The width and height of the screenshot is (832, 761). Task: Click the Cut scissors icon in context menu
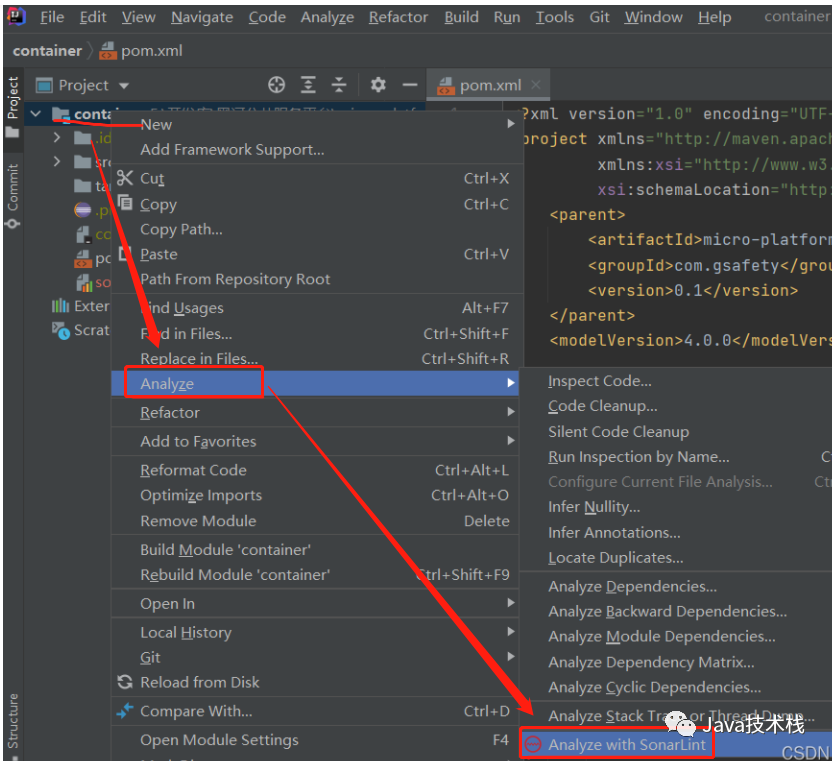click(125, 178)
